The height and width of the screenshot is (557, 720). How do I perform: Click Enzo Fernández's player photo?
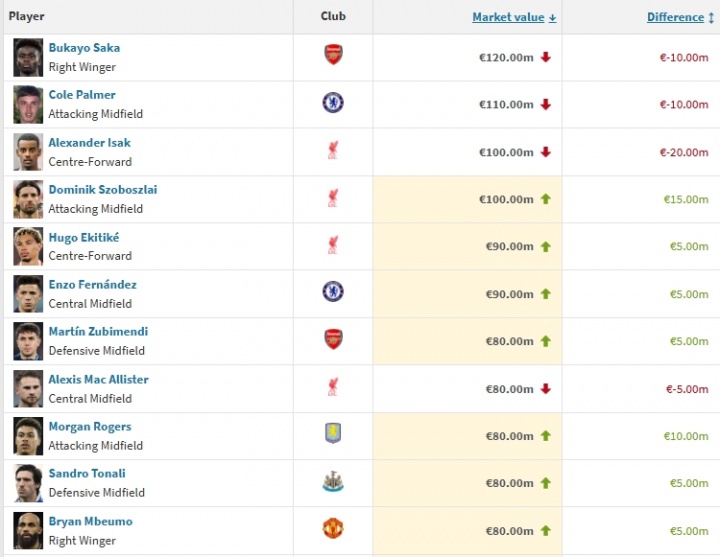28,293
